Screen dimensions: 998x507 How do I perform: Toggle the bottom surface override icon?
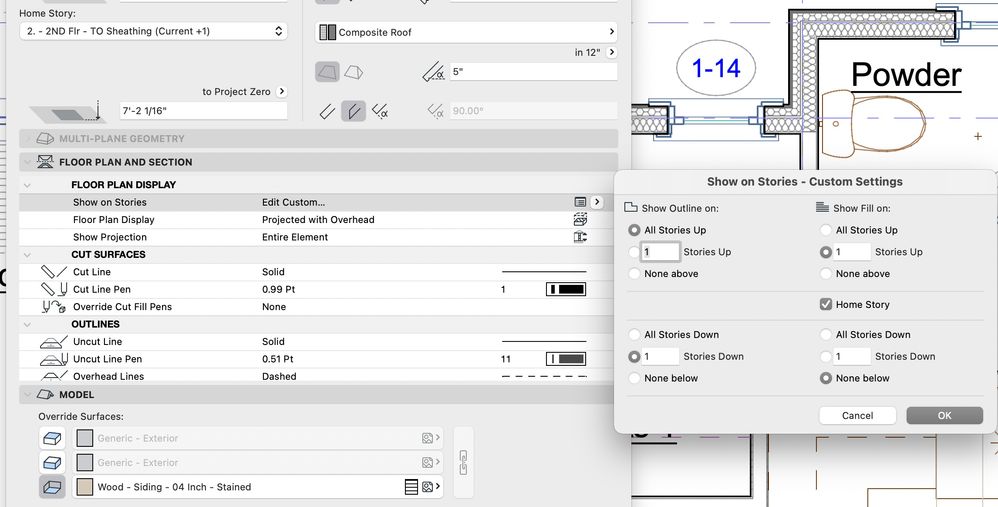coord(52,487)
